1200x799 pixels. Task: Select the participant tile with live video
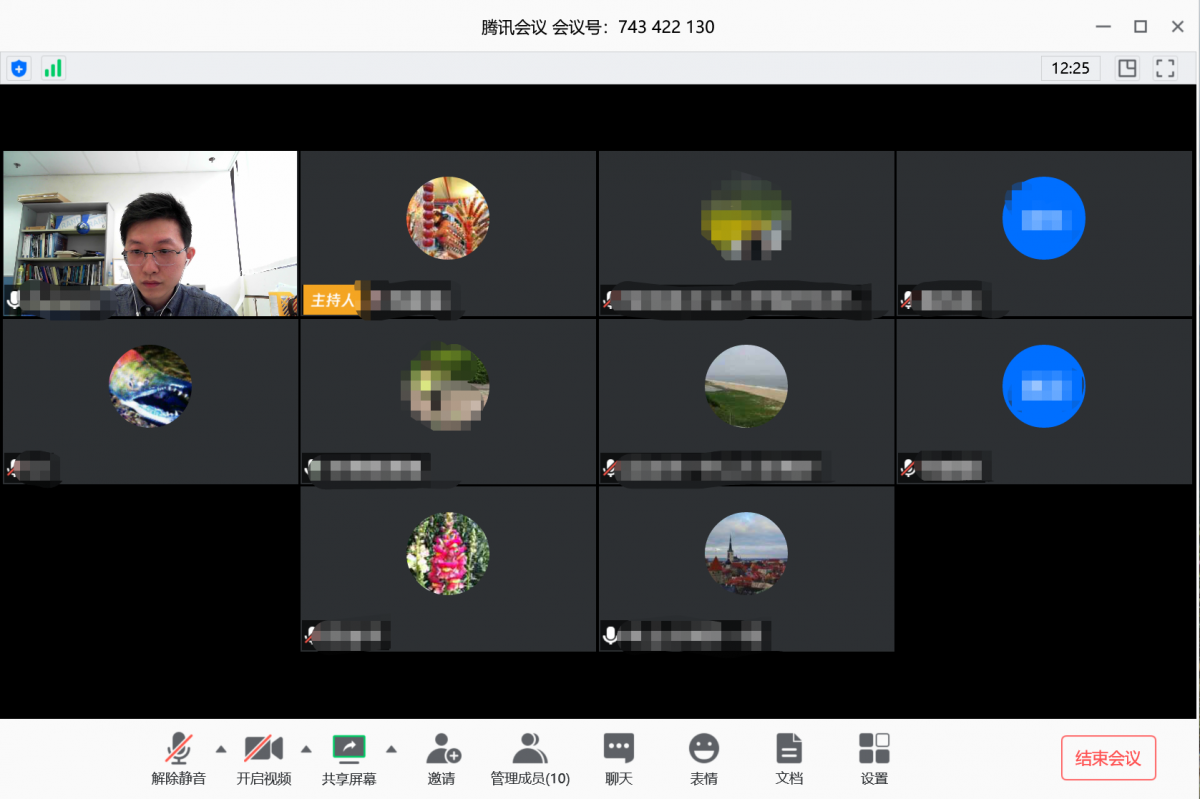point(150,234)
